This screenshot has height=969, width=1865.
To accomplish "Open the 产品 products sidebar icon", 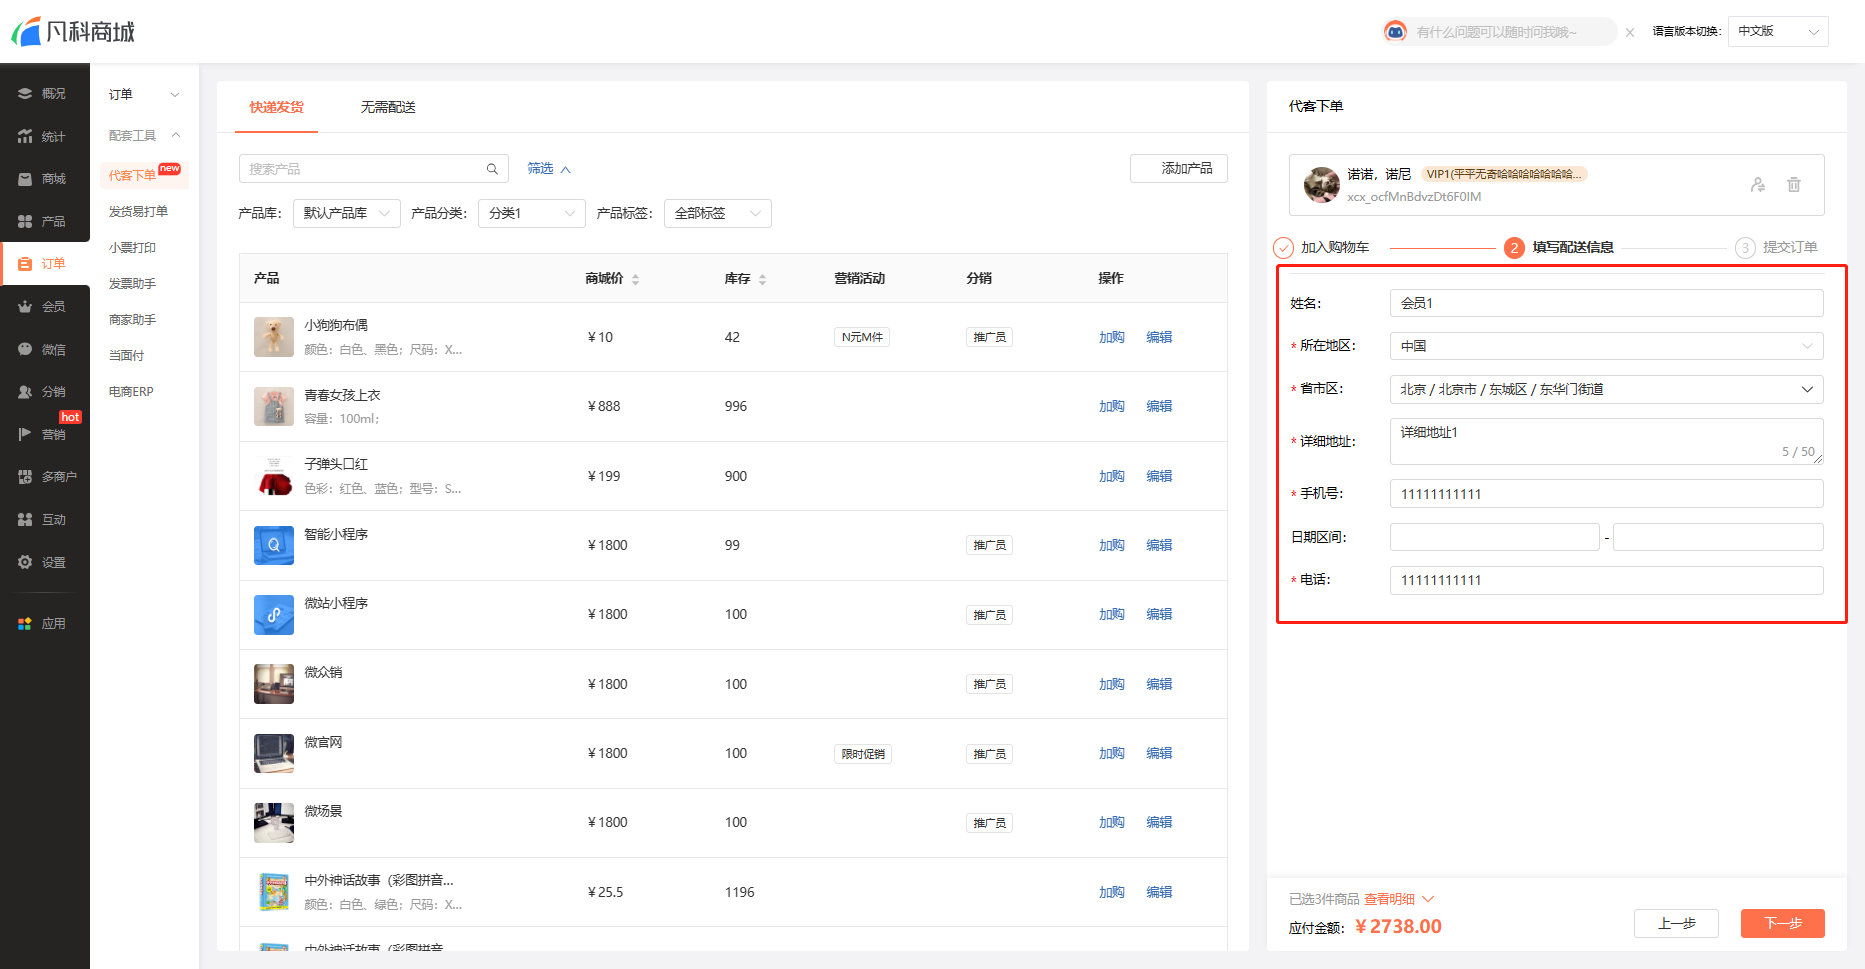I will point(25,221).
